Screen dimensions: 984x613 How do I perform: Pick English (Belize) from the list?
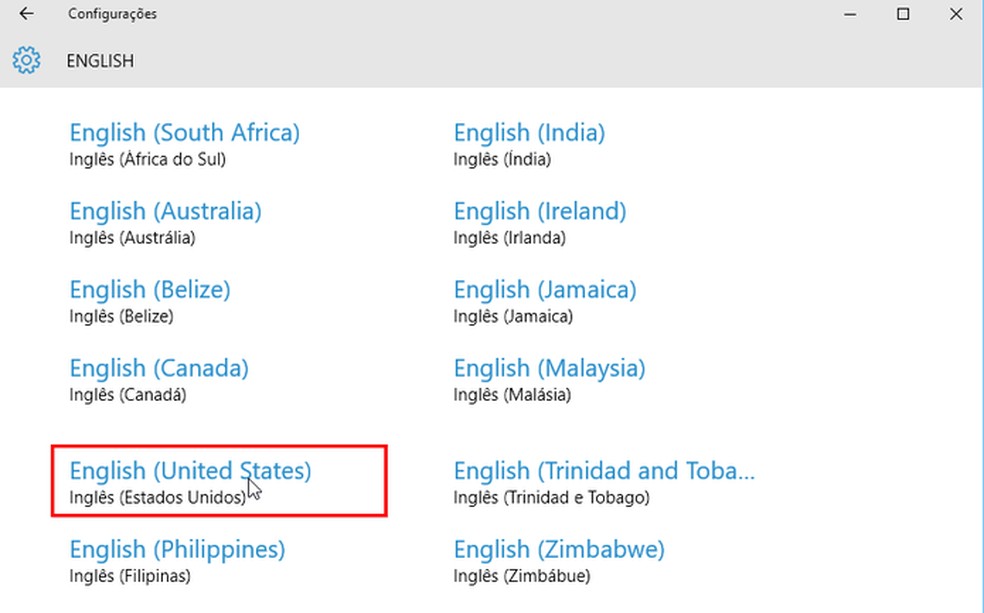pos(150,290)
